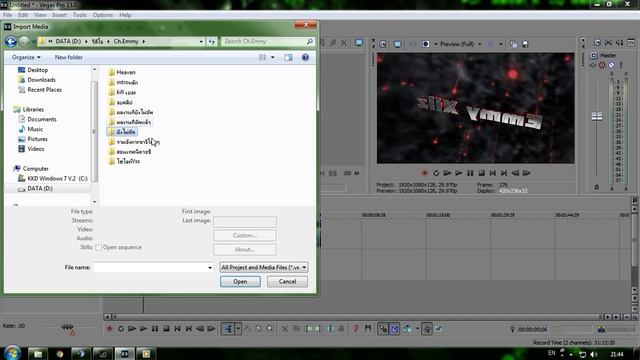Click Stop in the timeline transport bar

[166, 329]
